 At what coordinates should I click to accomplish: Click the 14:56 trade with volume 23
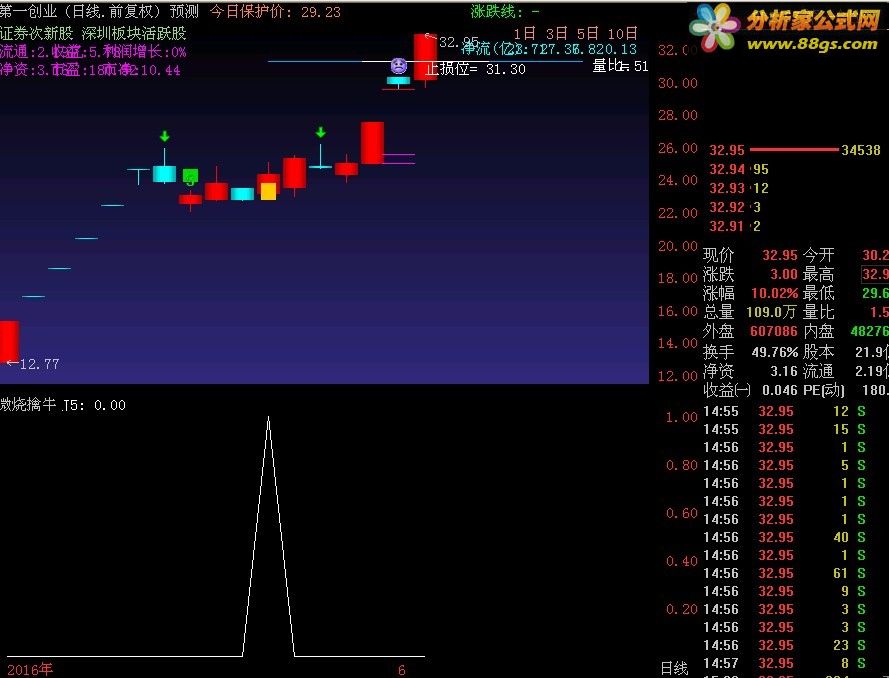click(x=785, y=646)
